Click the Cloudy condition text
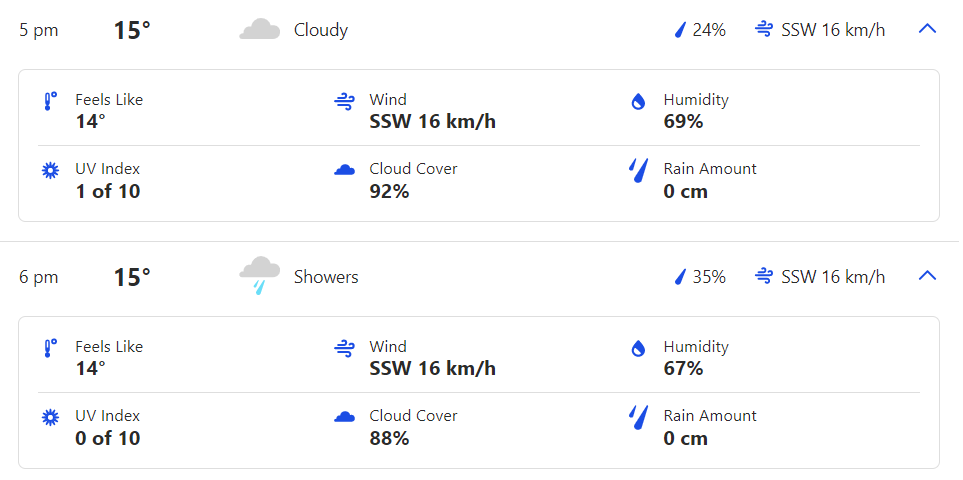Image resolution: width=963 pixels, height=480 pixels. pyautogui.click(x=321, y=30)
